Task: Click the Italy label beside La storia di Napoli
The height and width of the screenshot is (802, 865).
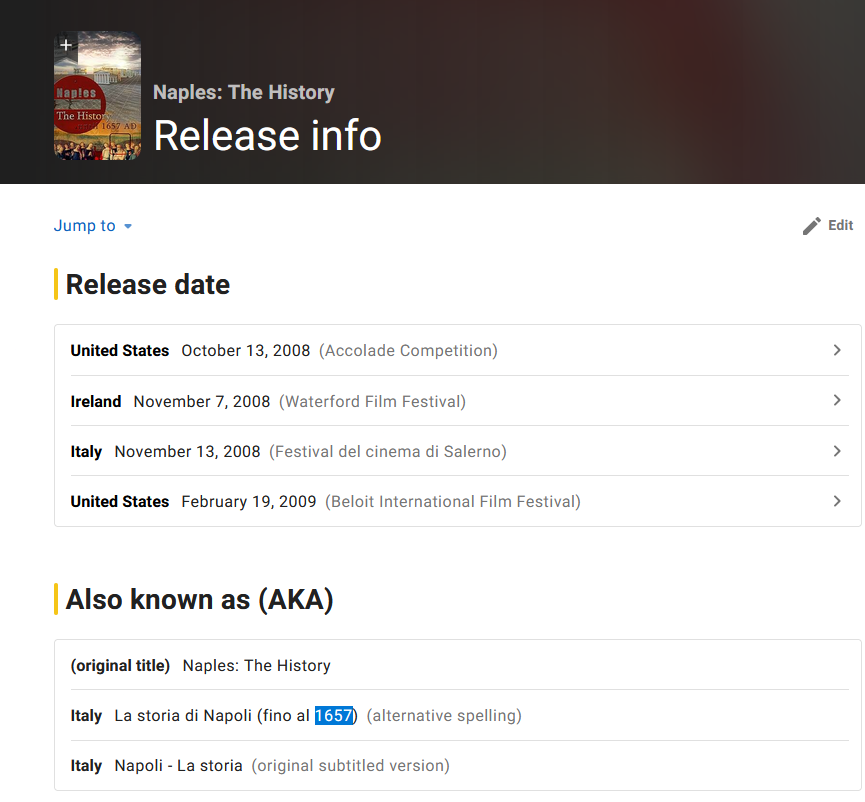Action: (x=86, y=716)
